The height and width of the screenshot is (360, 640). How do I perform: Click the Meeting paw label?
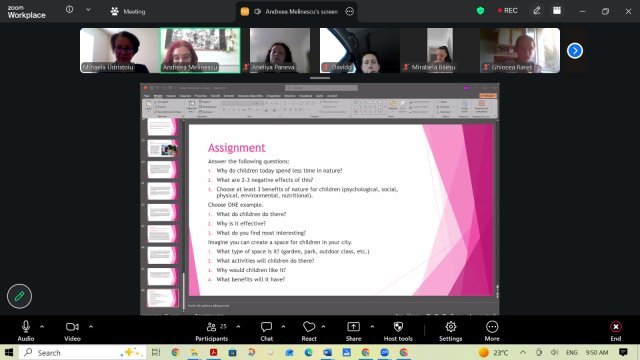pyautogui.click(x=128, y=11)
